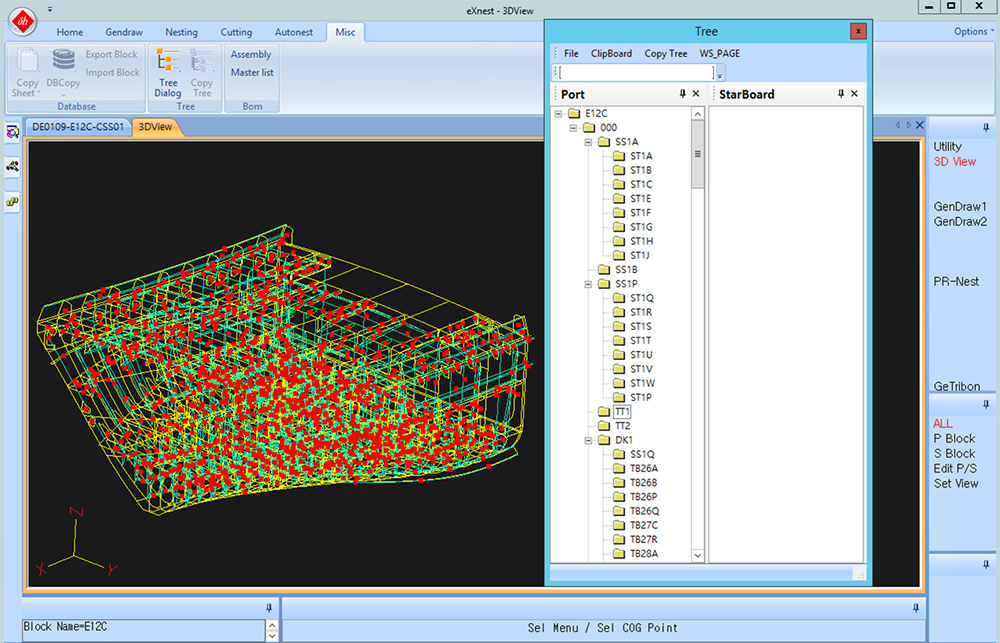Collapse the DK1 tree node

[589, 440]
